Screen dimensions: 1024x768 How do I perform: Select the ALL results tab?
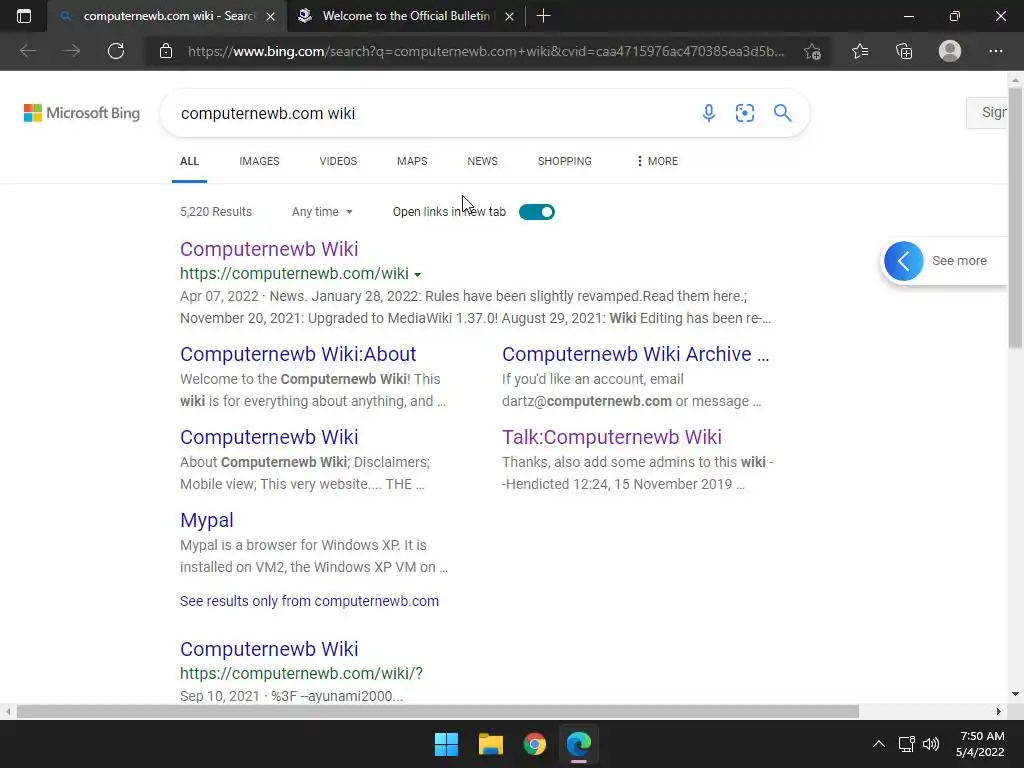click(189, 161)
